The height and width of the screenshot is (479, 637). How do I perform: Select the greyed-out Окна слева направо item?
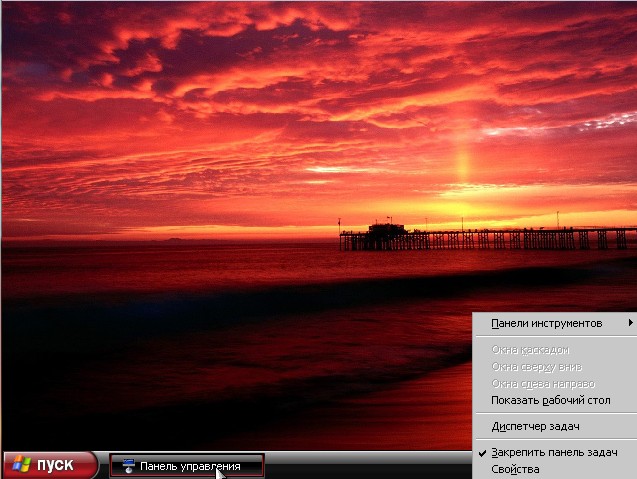point(543,383)
